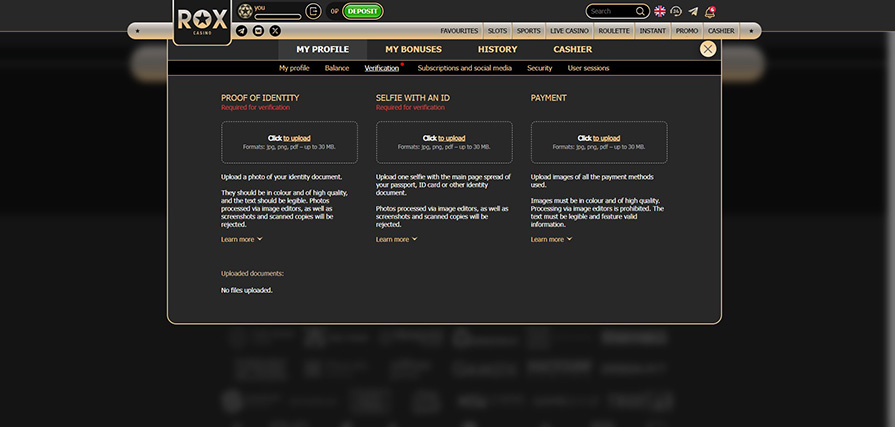
Task: Open Sports in navigation bar
Action: click(x=529, y=31)
